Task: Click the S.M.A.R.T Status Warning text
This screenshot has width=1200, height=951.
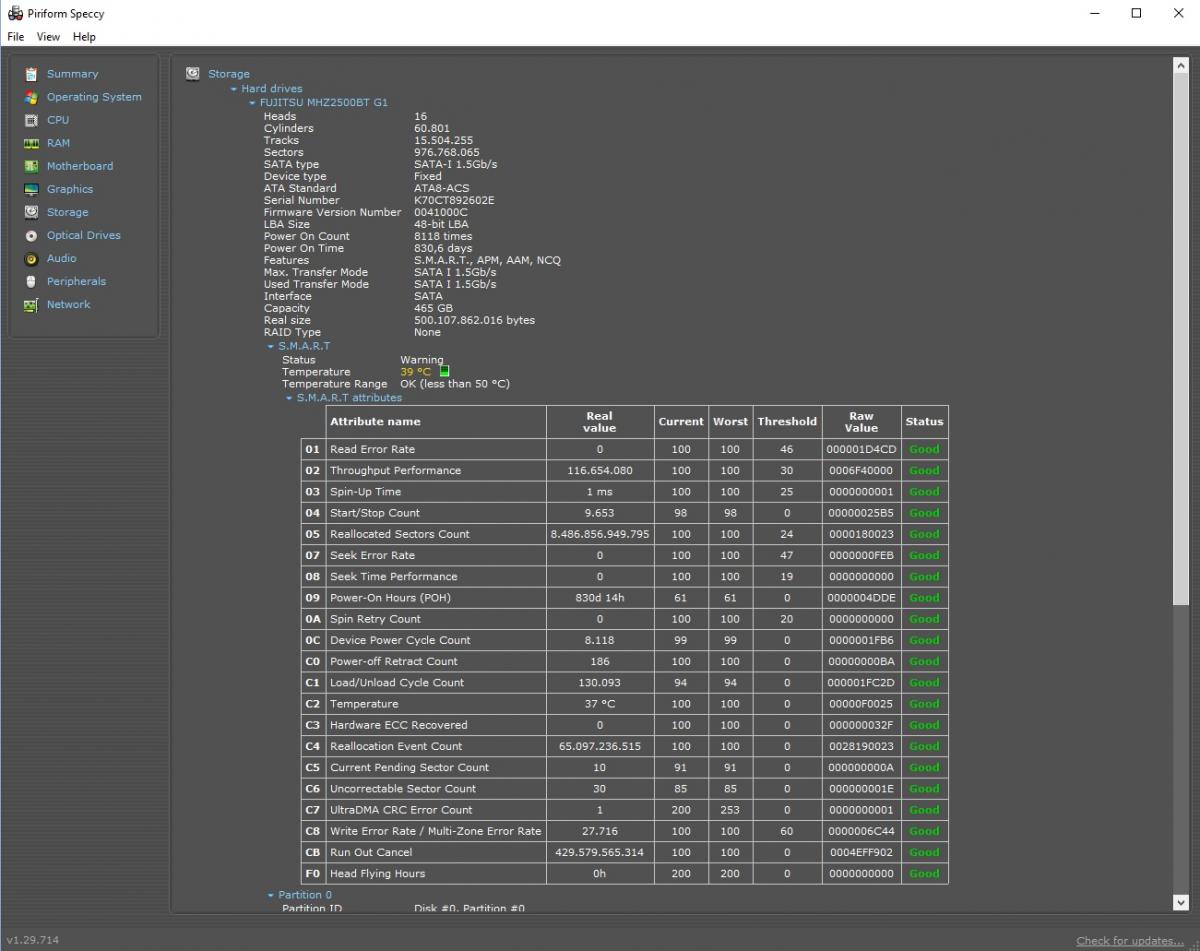Action: point(422,360)
